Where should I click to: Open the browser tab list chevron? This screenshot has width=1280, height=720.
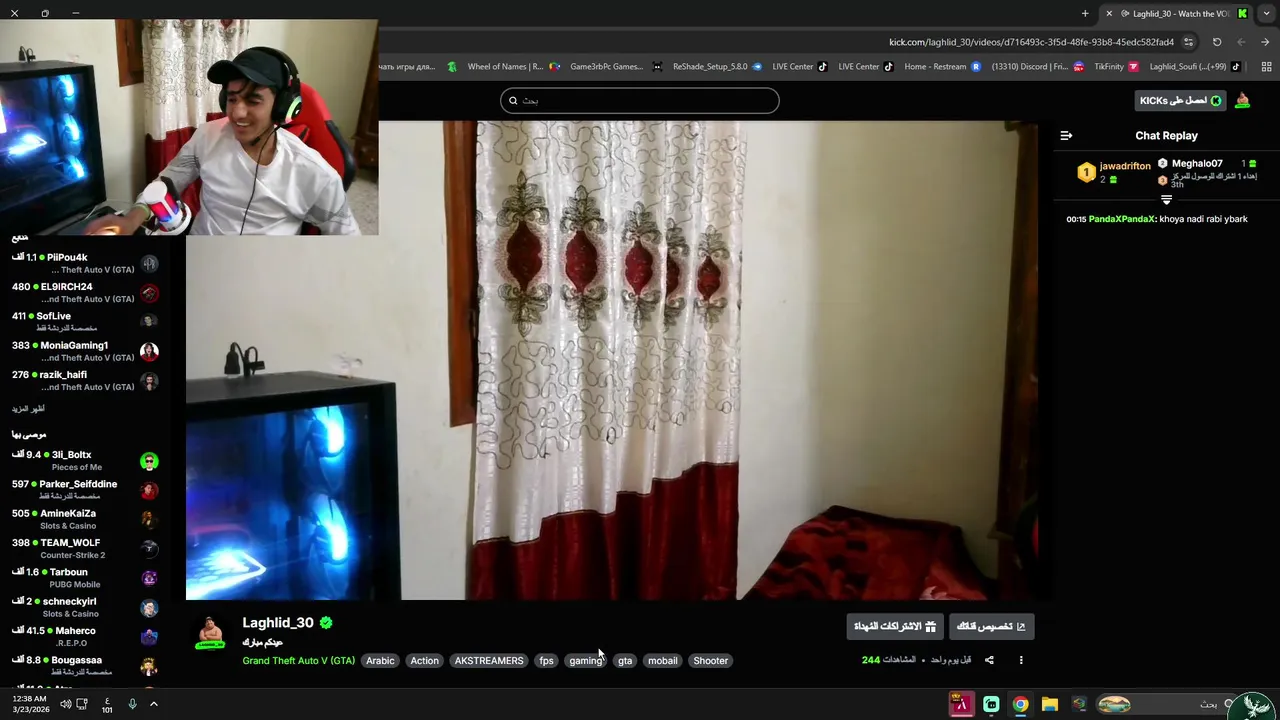1266,13
